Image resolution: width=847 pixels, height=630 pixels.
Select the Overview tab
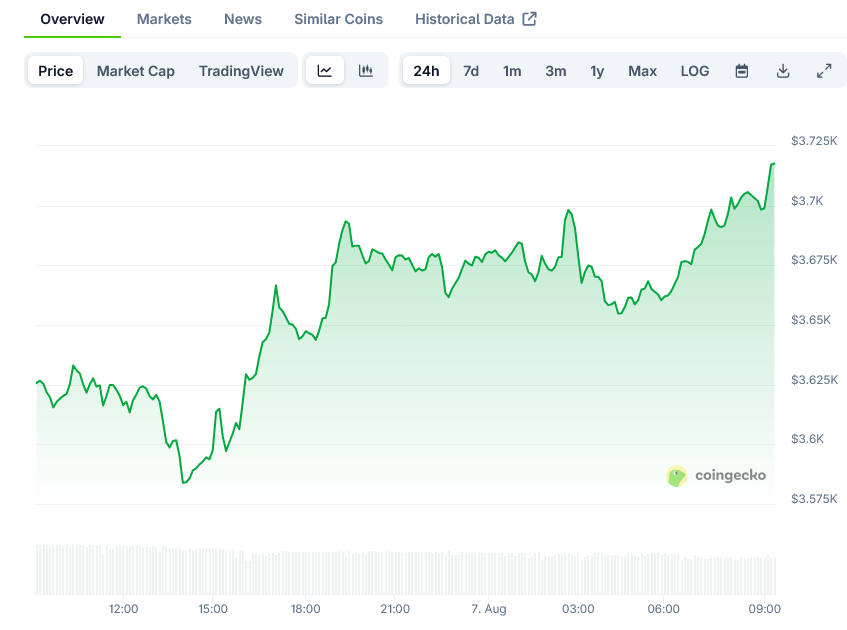(x=72, y=19)
